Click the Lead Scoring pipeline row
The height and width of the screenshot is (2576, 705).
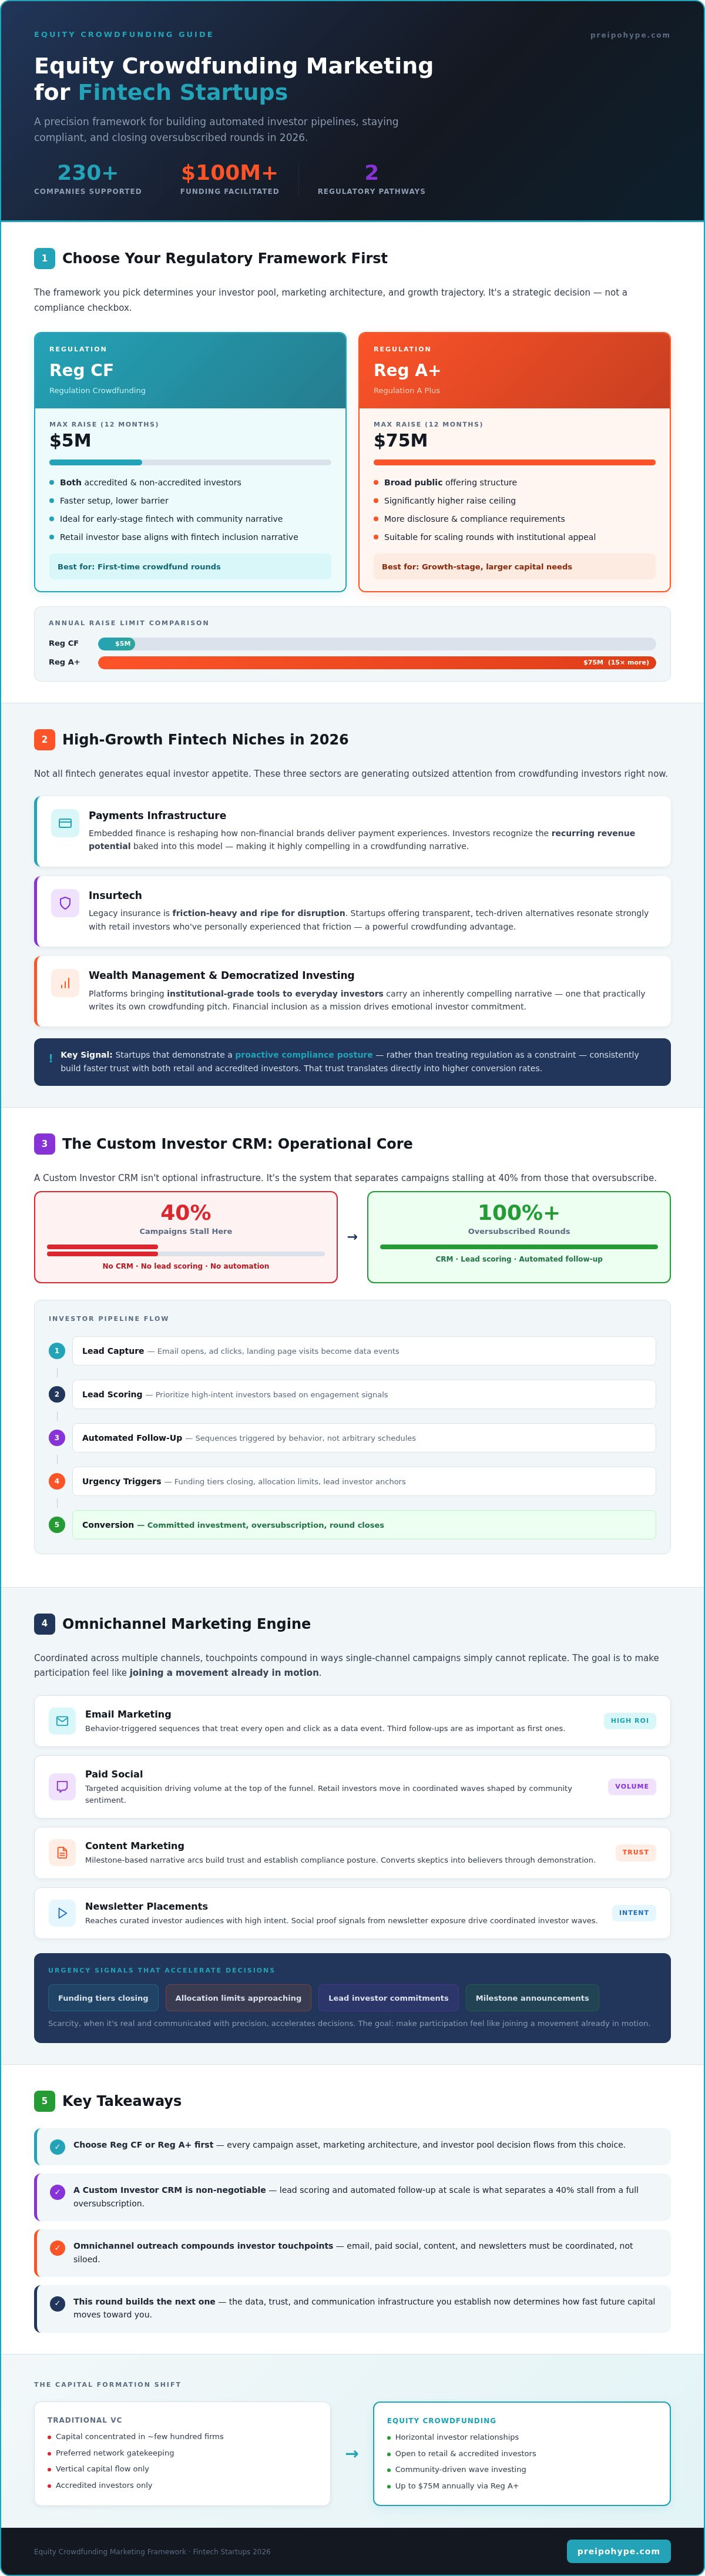point(364,1394)
